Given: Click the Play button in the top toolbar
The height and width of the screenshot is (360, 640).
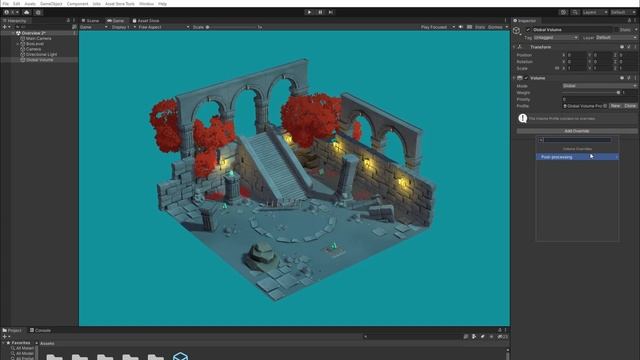Looking at the screenshot, I should pyautogui.click(x=309, y=12).
